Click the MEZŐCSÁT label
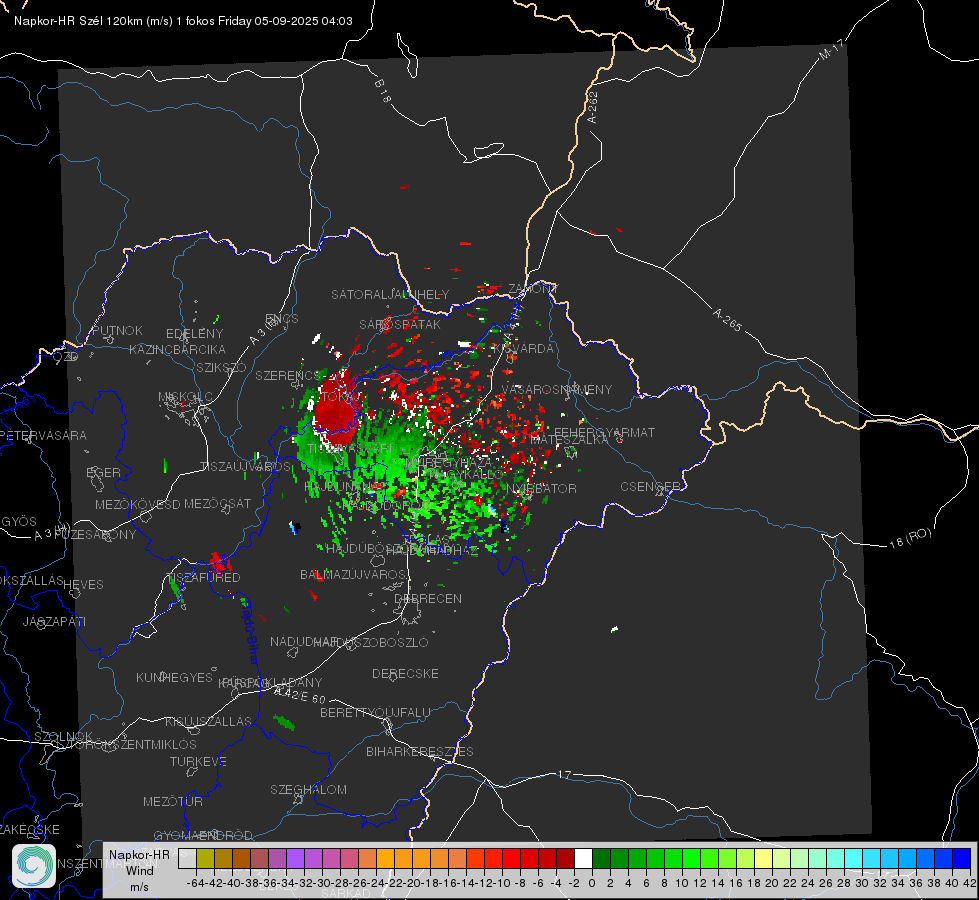The image size is (979, 900). (217, 503)
